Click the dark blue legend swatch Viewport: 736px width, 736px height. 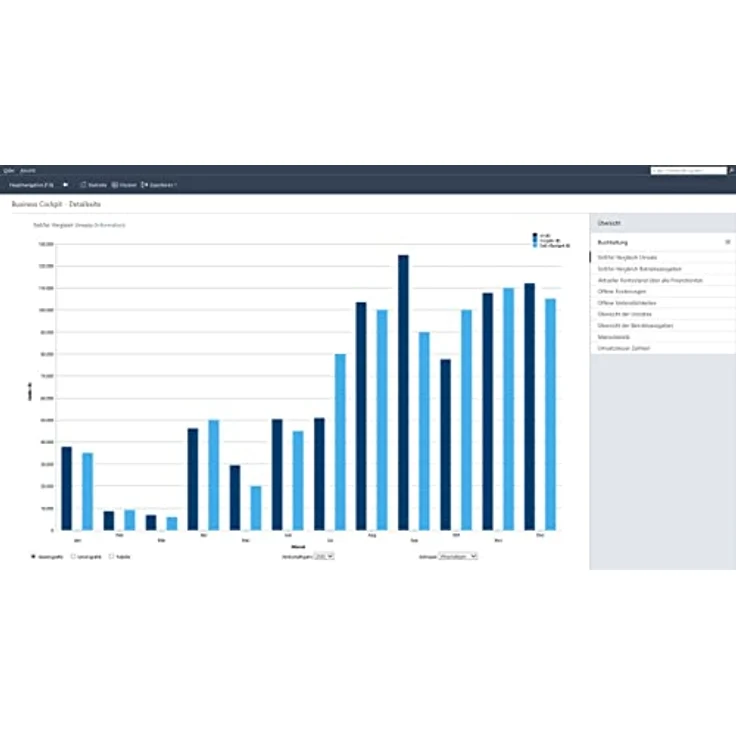coord(535,235)
